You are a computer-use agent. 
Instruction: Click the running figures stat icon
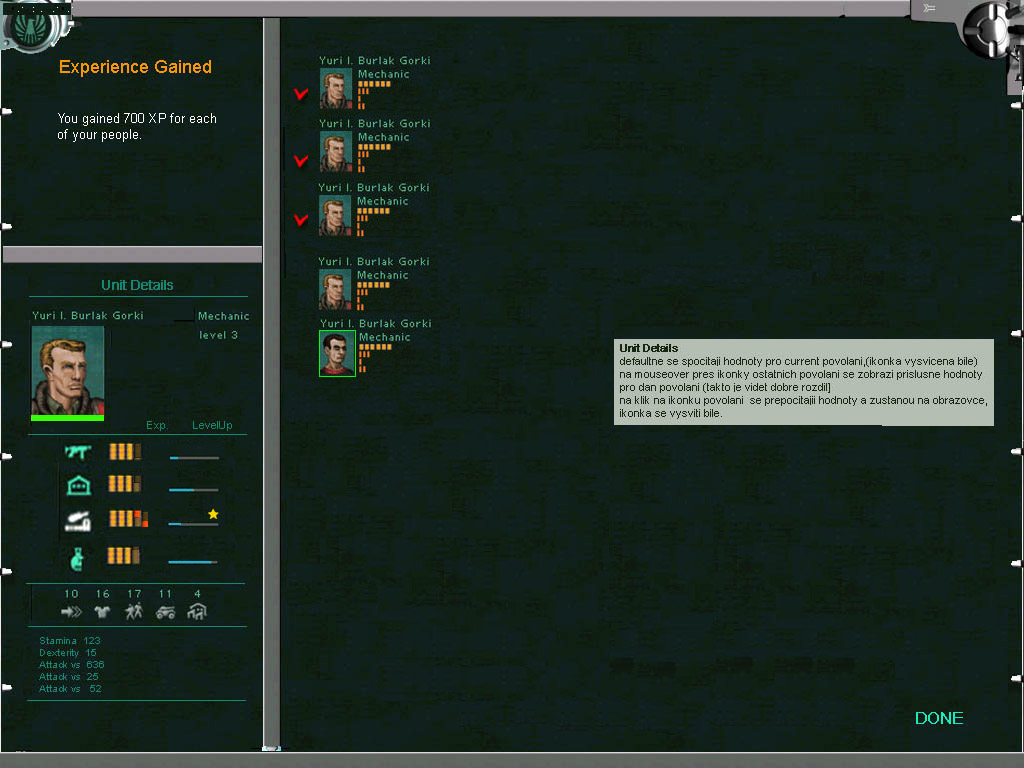tap(134, 611)
